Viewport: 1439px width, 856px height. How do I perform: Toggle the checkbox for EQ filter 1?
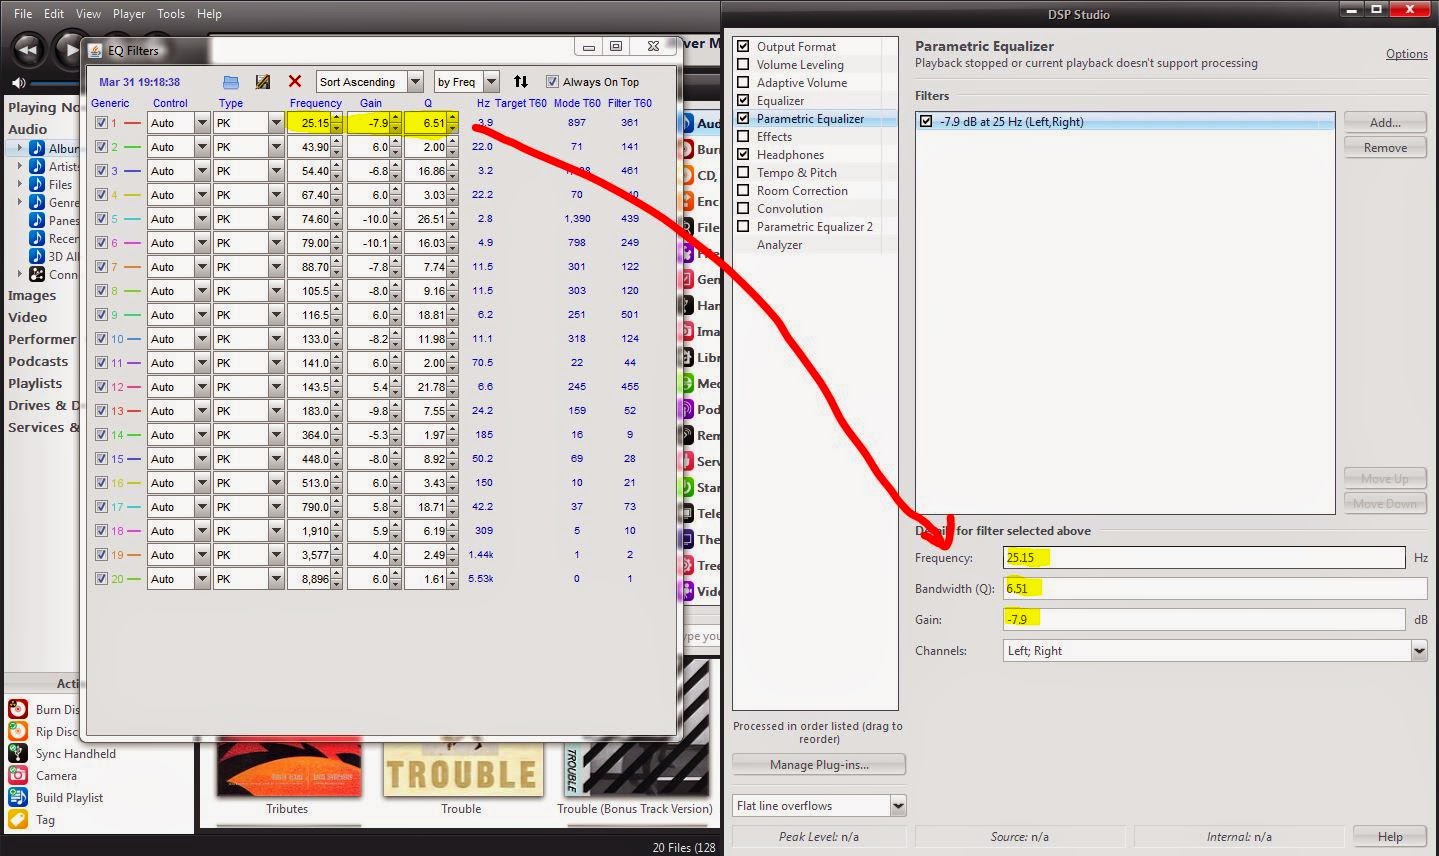(101, 123)
